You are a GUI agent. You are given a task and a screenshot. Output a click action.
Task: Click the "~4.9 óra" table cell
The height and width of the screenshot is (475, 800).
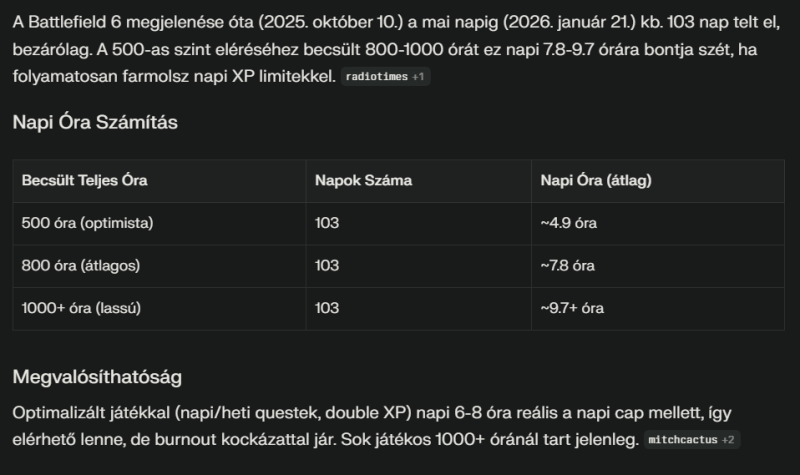pyautogui.click(x=568, y=223)
